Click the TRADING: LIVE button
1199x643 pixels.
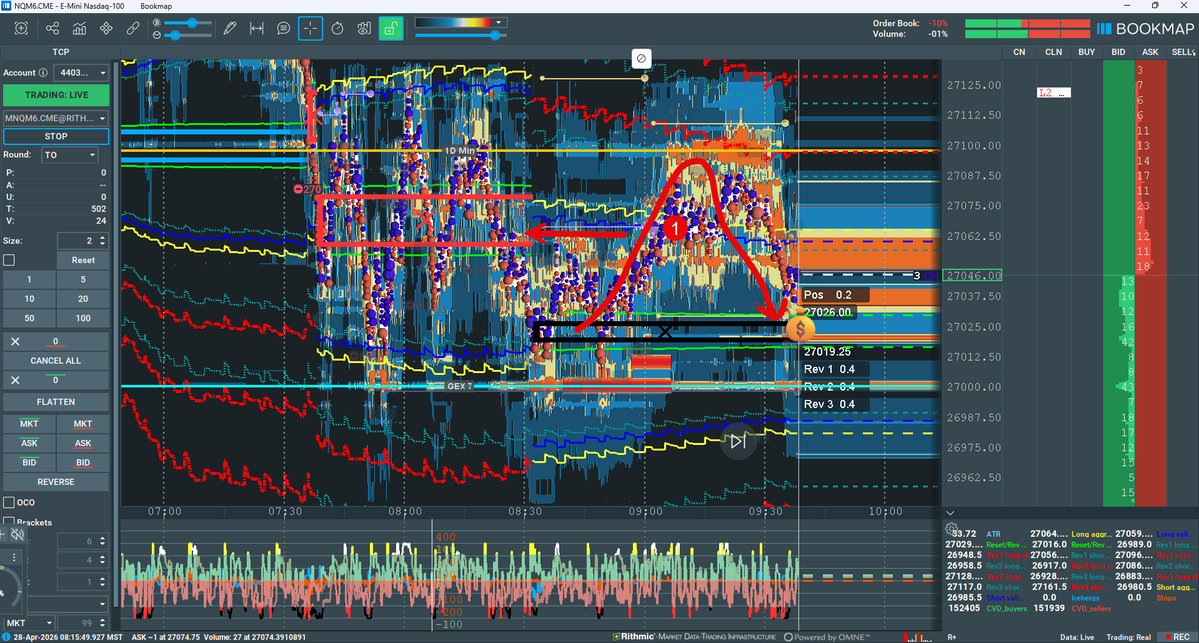56,95
